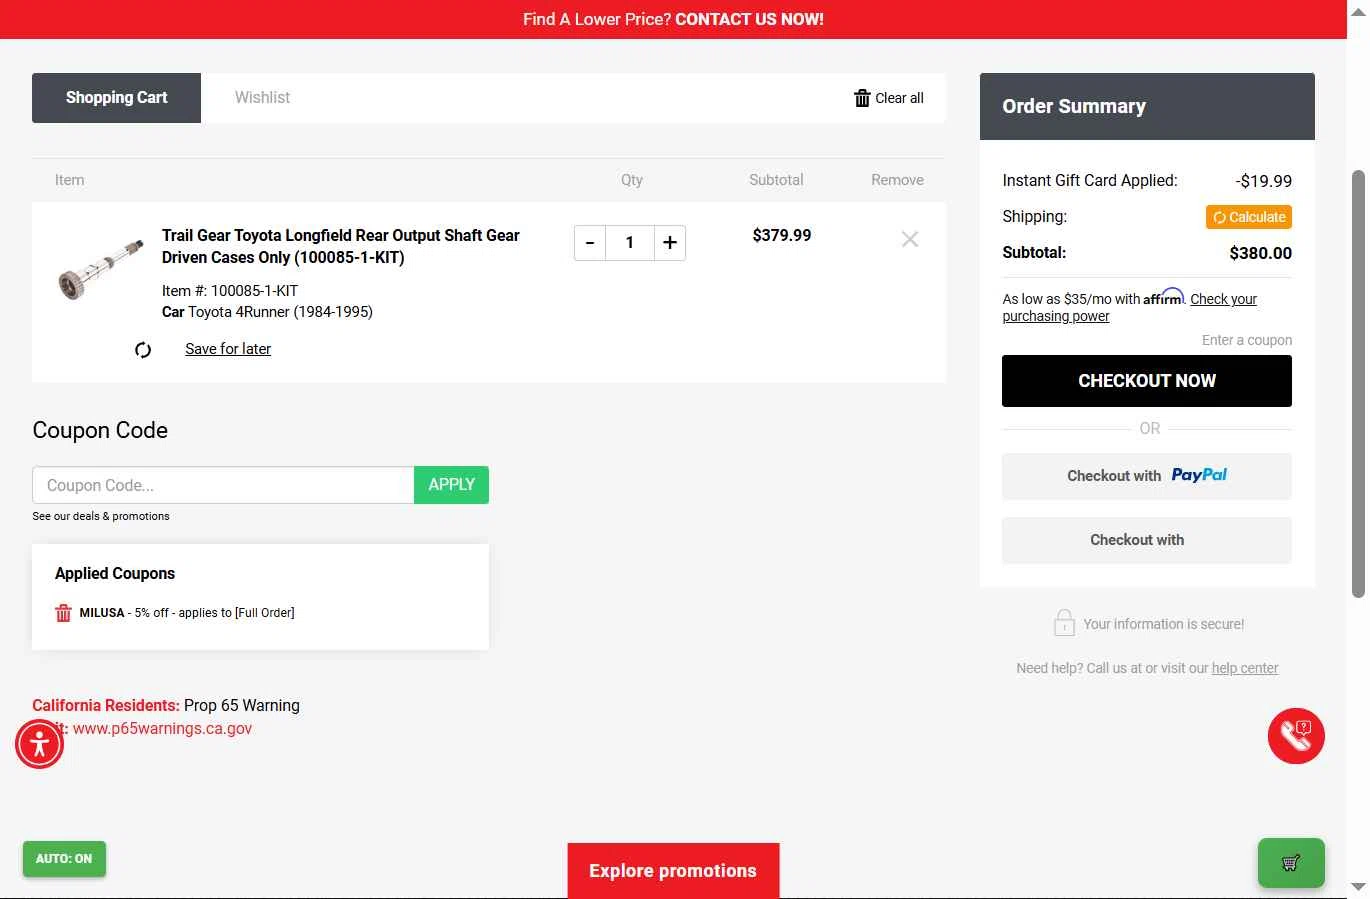Viewport: 1370px width, 899px height.
Task: Decrease quantity with the minus button
Action: tap(590, 243)
